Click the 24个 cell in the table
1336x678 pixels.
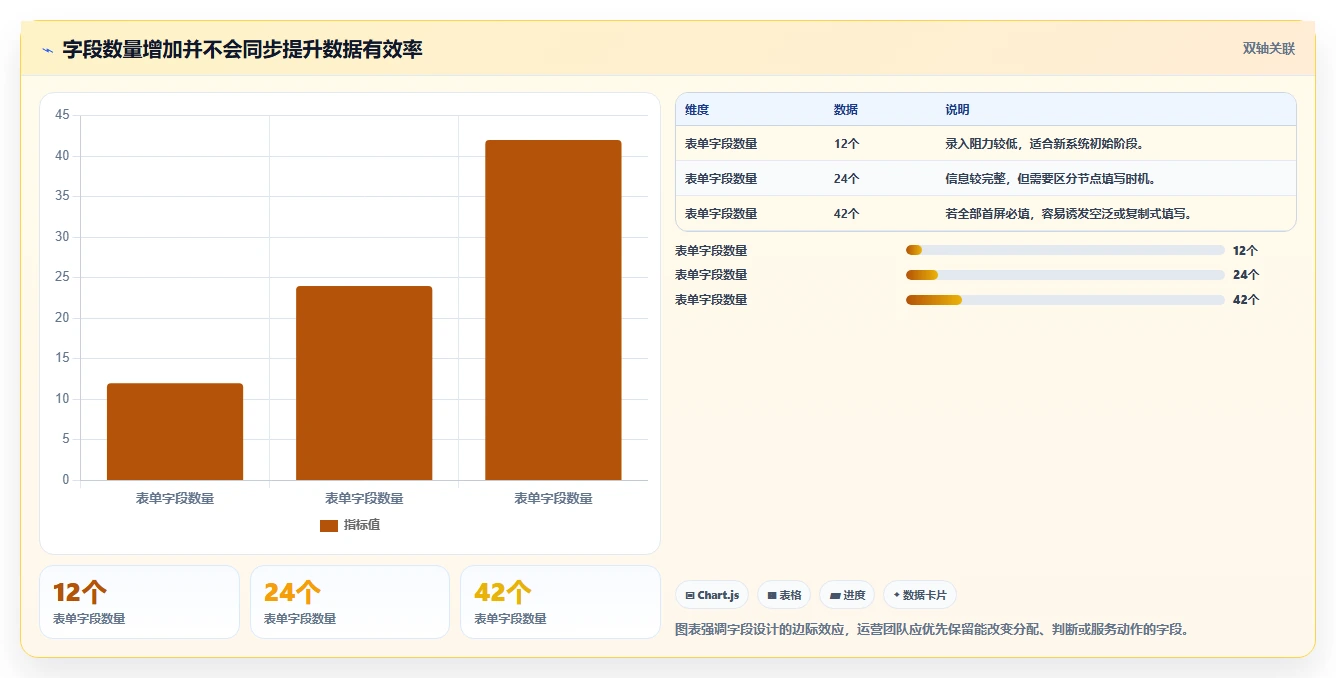(x=846, y=179)
